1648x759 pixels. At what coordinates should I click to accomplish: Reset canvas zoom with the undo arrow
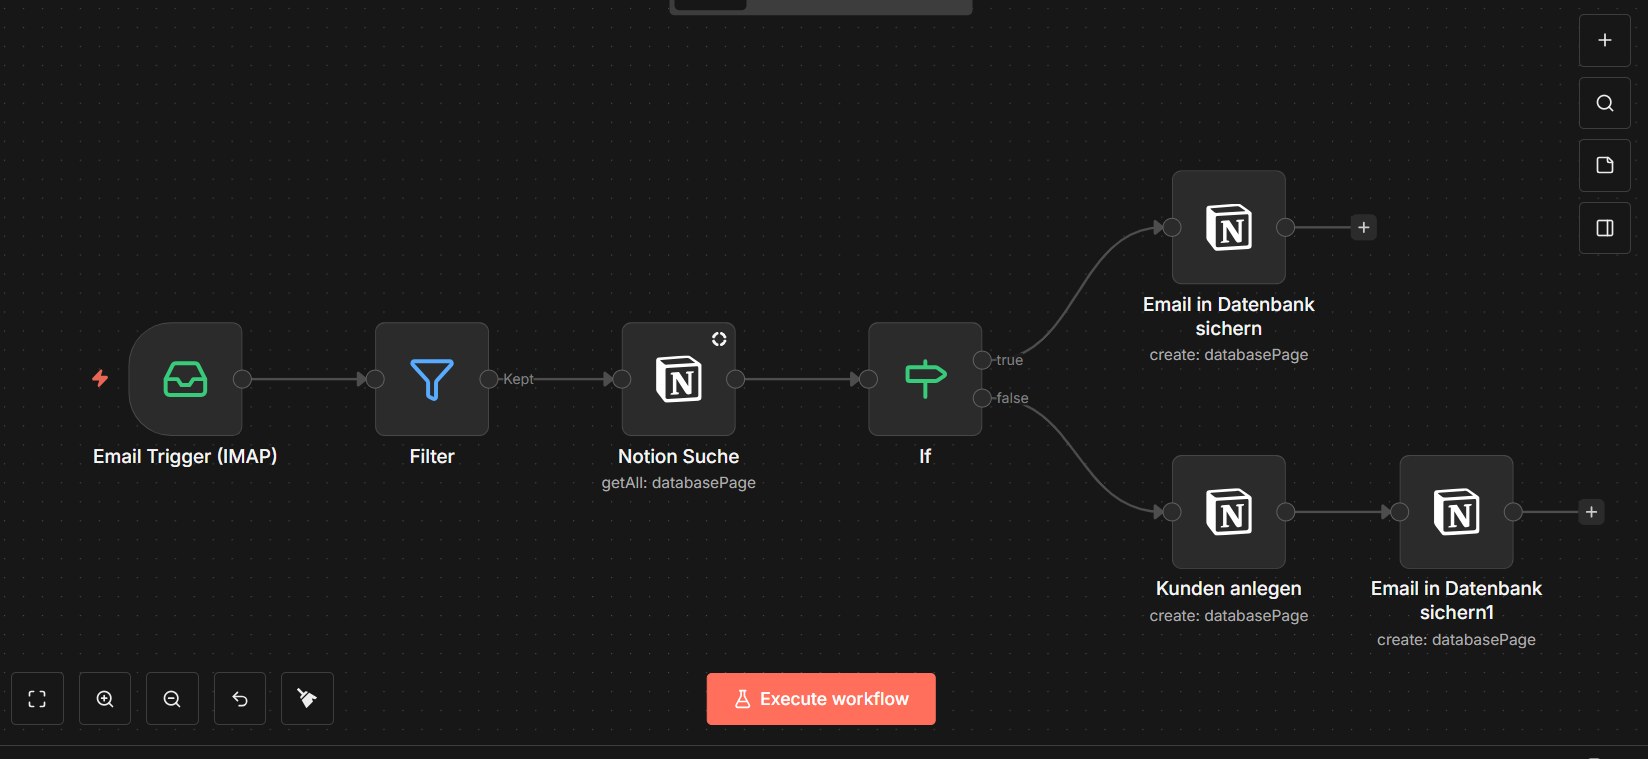coord(240,699)
